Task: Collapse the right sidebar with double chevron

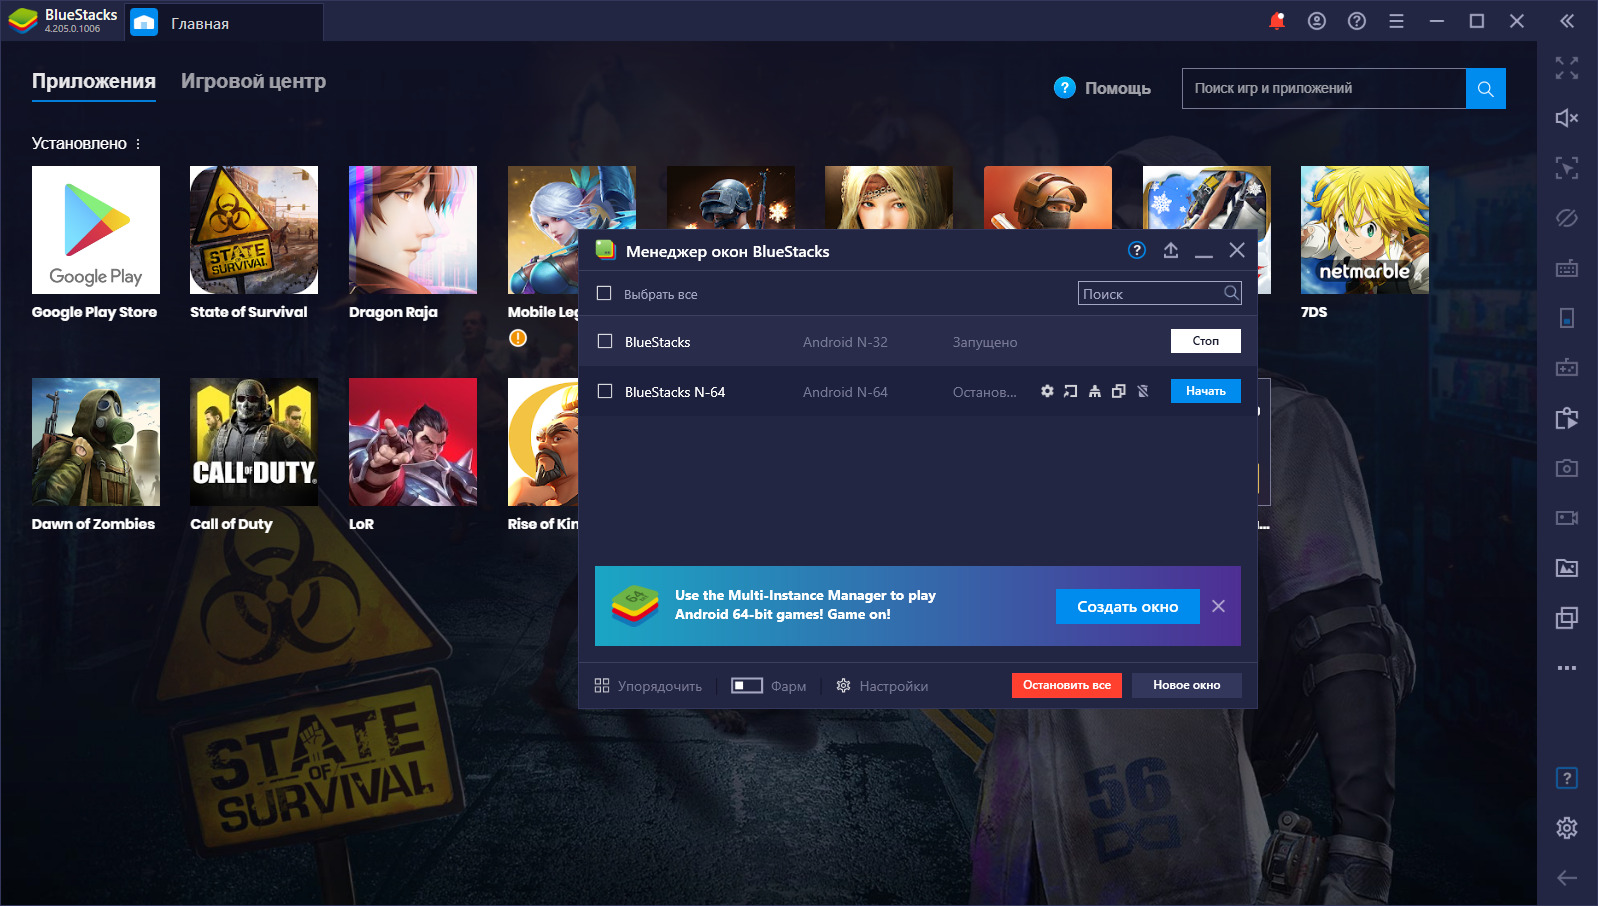Action: pos(1567,21)
